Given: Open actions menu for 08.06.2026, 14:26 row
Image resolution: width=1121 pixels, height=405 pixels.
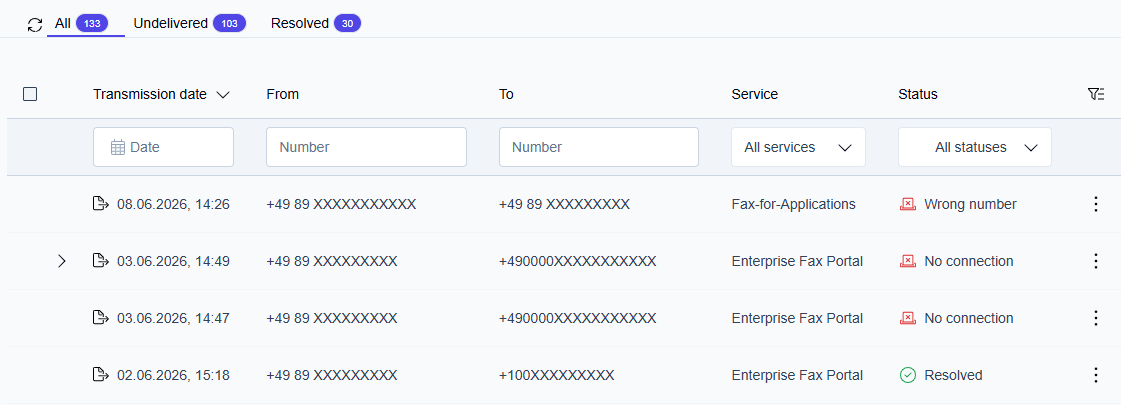Looking at the screenshot, I should [1095, 204].
